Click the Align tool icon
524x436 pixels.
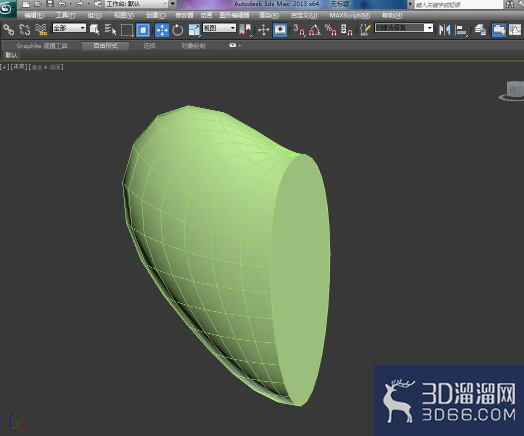[x=462, y=30]
